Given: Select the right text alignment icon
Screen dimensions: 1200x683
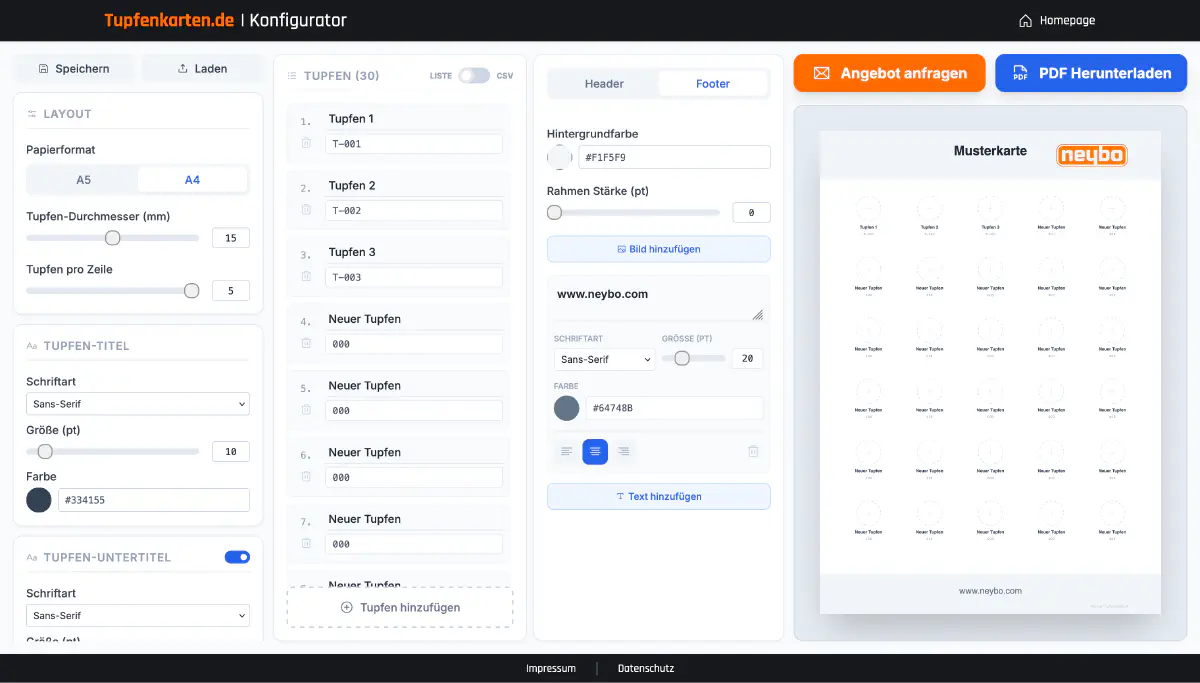Looking at the screenshot, I should (624, 451).
